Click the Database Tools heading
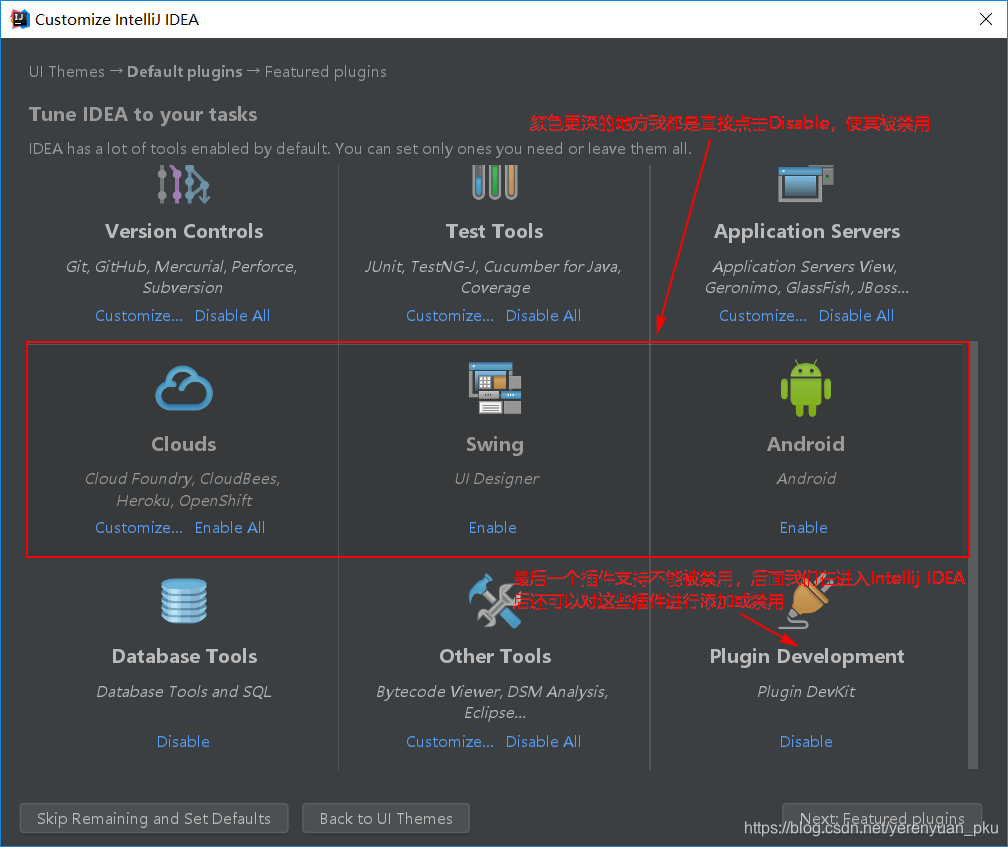 [184, 656]
